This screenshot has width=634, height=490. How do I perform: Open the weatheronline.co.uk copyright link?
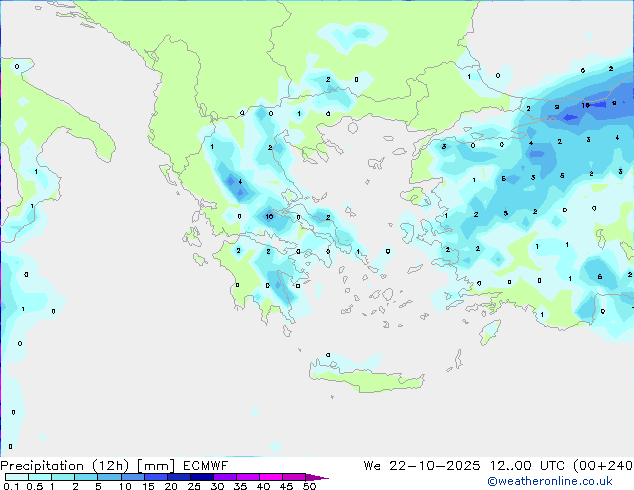point(550,481)
